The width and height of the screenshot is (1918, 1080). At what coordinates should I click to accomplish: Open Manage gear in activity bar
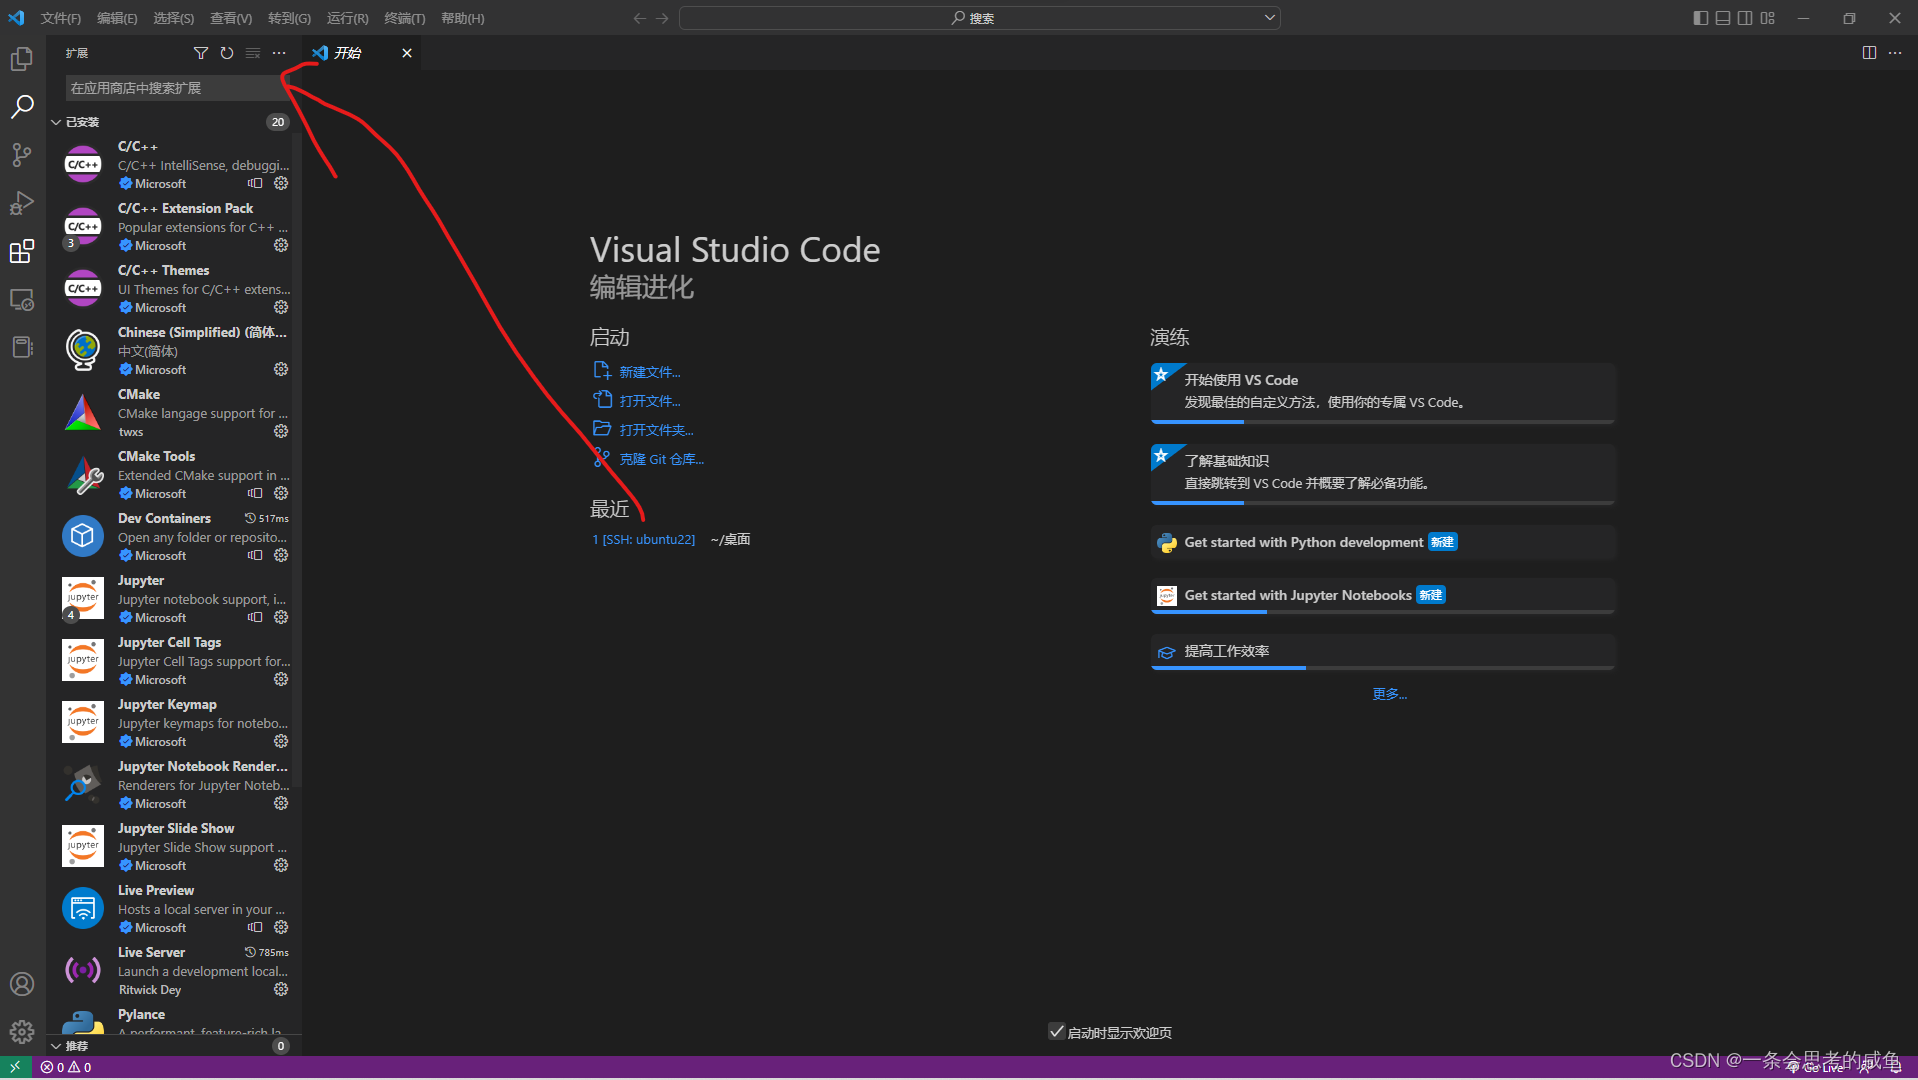click(22, 1032)
